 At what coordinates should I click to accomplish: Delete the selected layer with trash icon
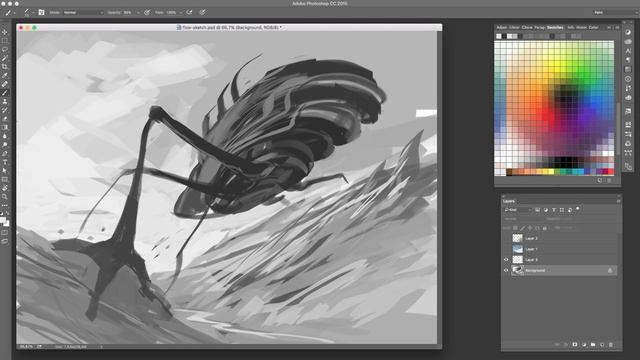coord(611,344)
